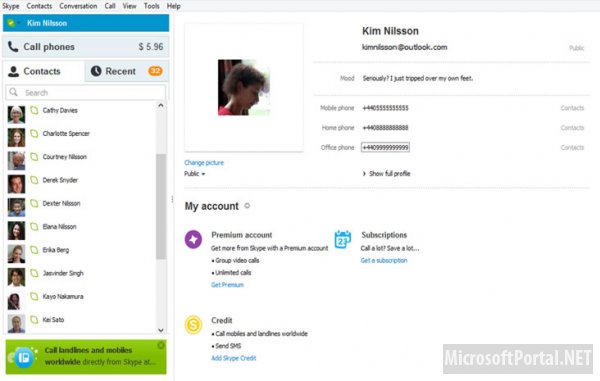Click the Call phones button
This screenshot has width=600, height=381.
86,47
